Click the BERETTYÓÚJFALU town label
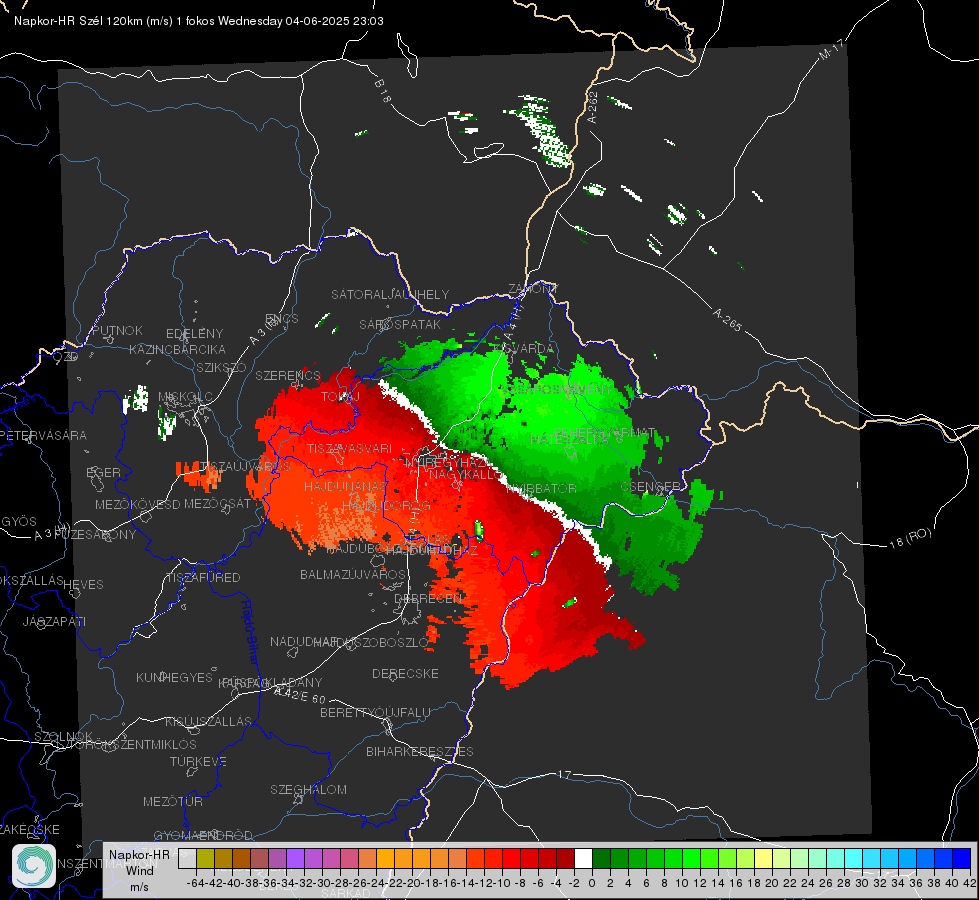 (375, 713)
